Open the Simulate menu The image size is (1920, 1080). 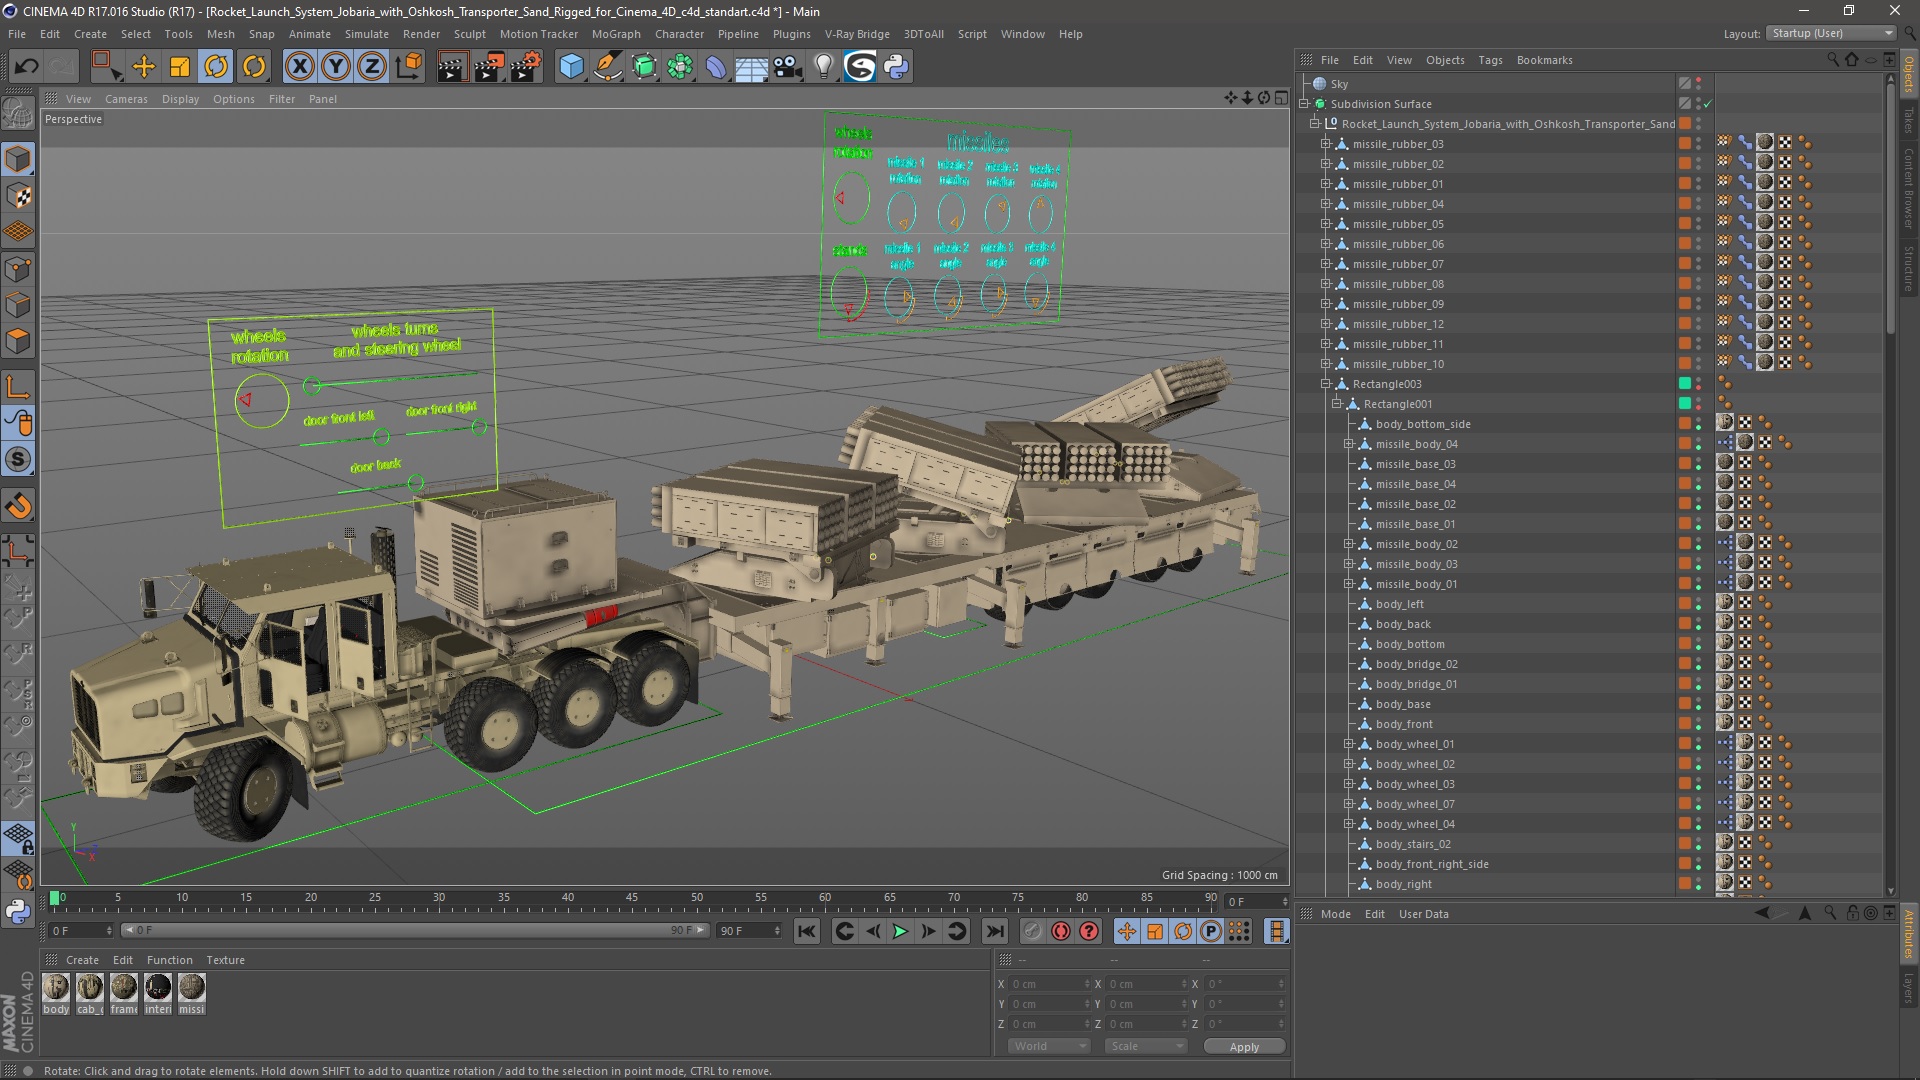click(367, 34)
